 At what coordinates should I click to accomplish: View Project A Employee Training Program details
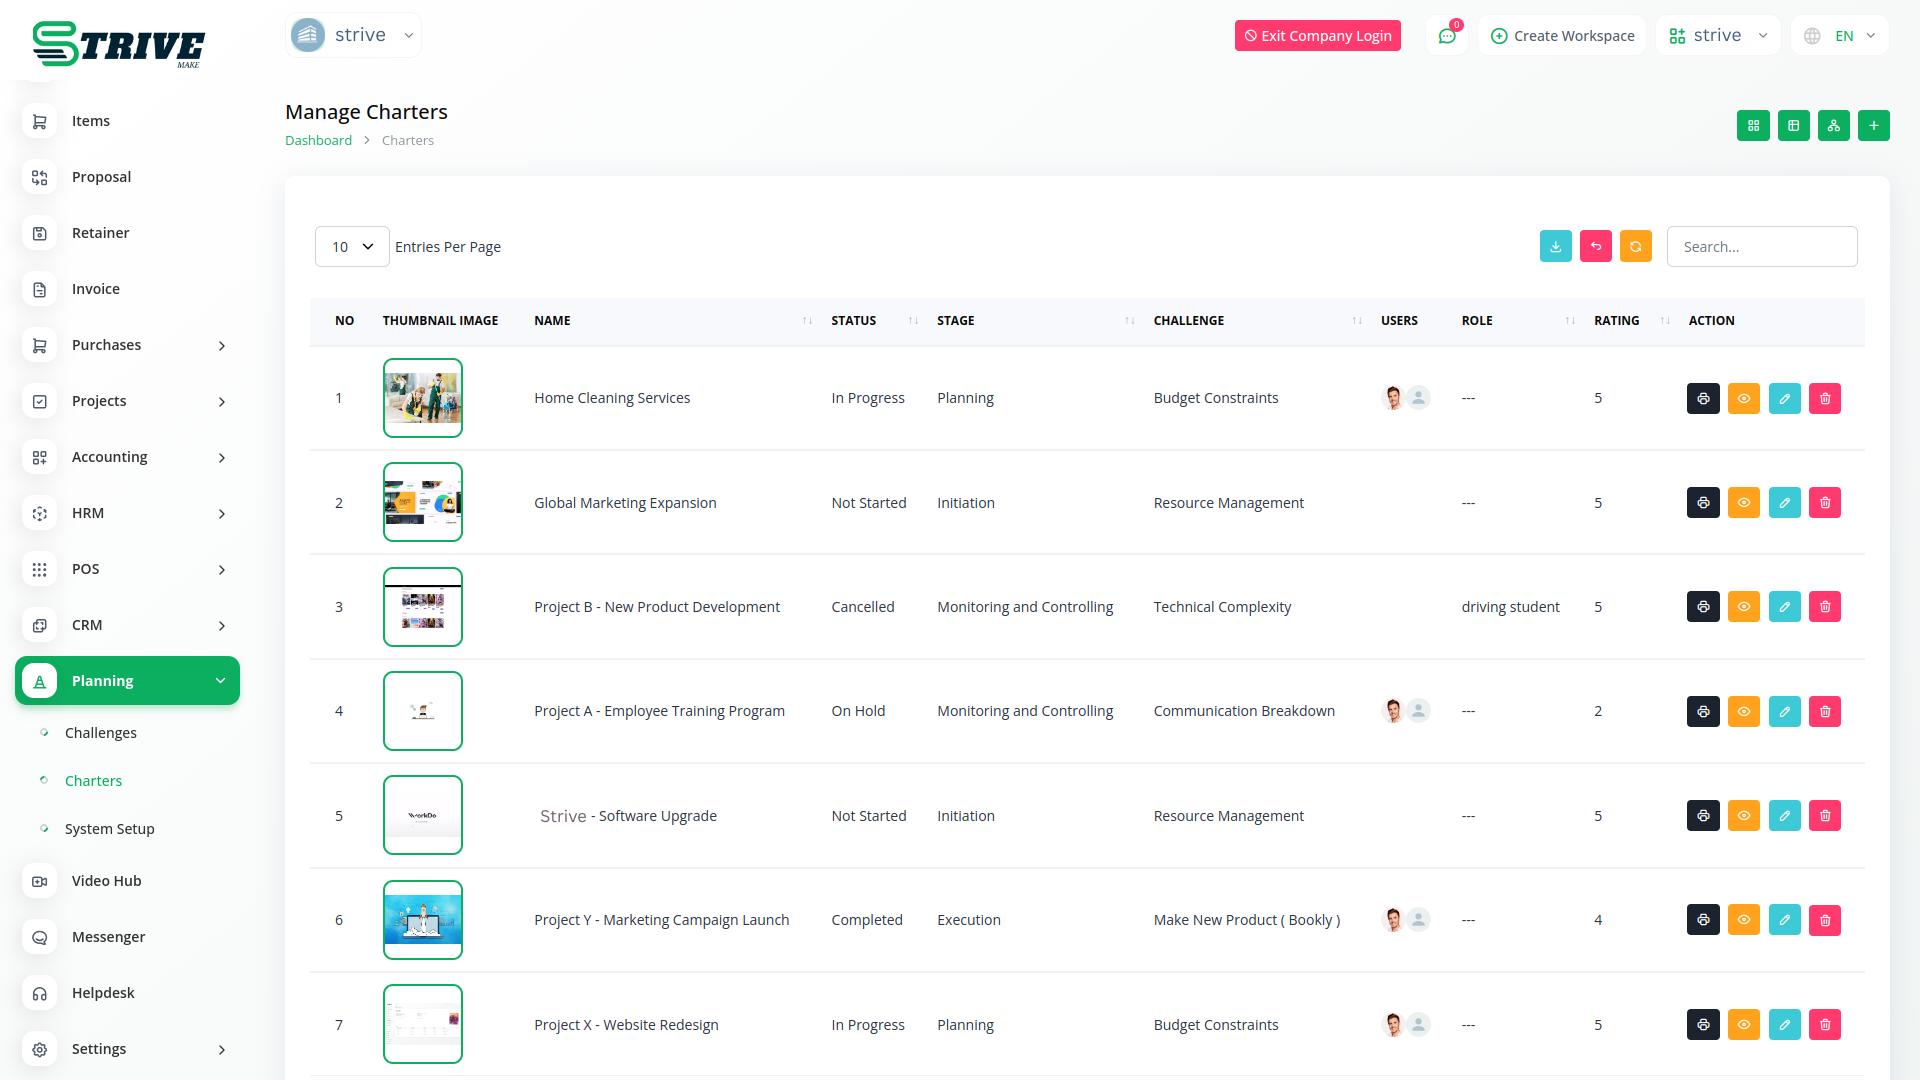click(x=1743, y=712)
